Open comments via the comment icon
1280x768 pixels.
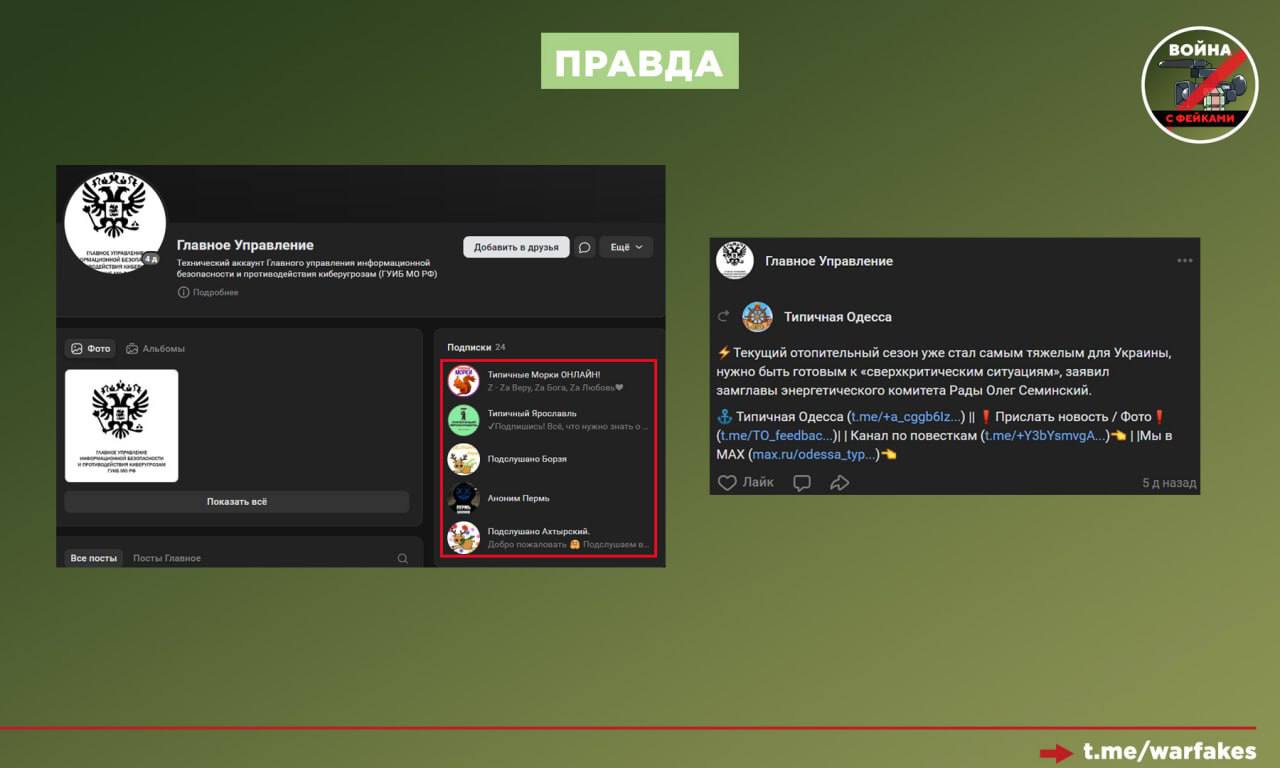tap(802, 483)
